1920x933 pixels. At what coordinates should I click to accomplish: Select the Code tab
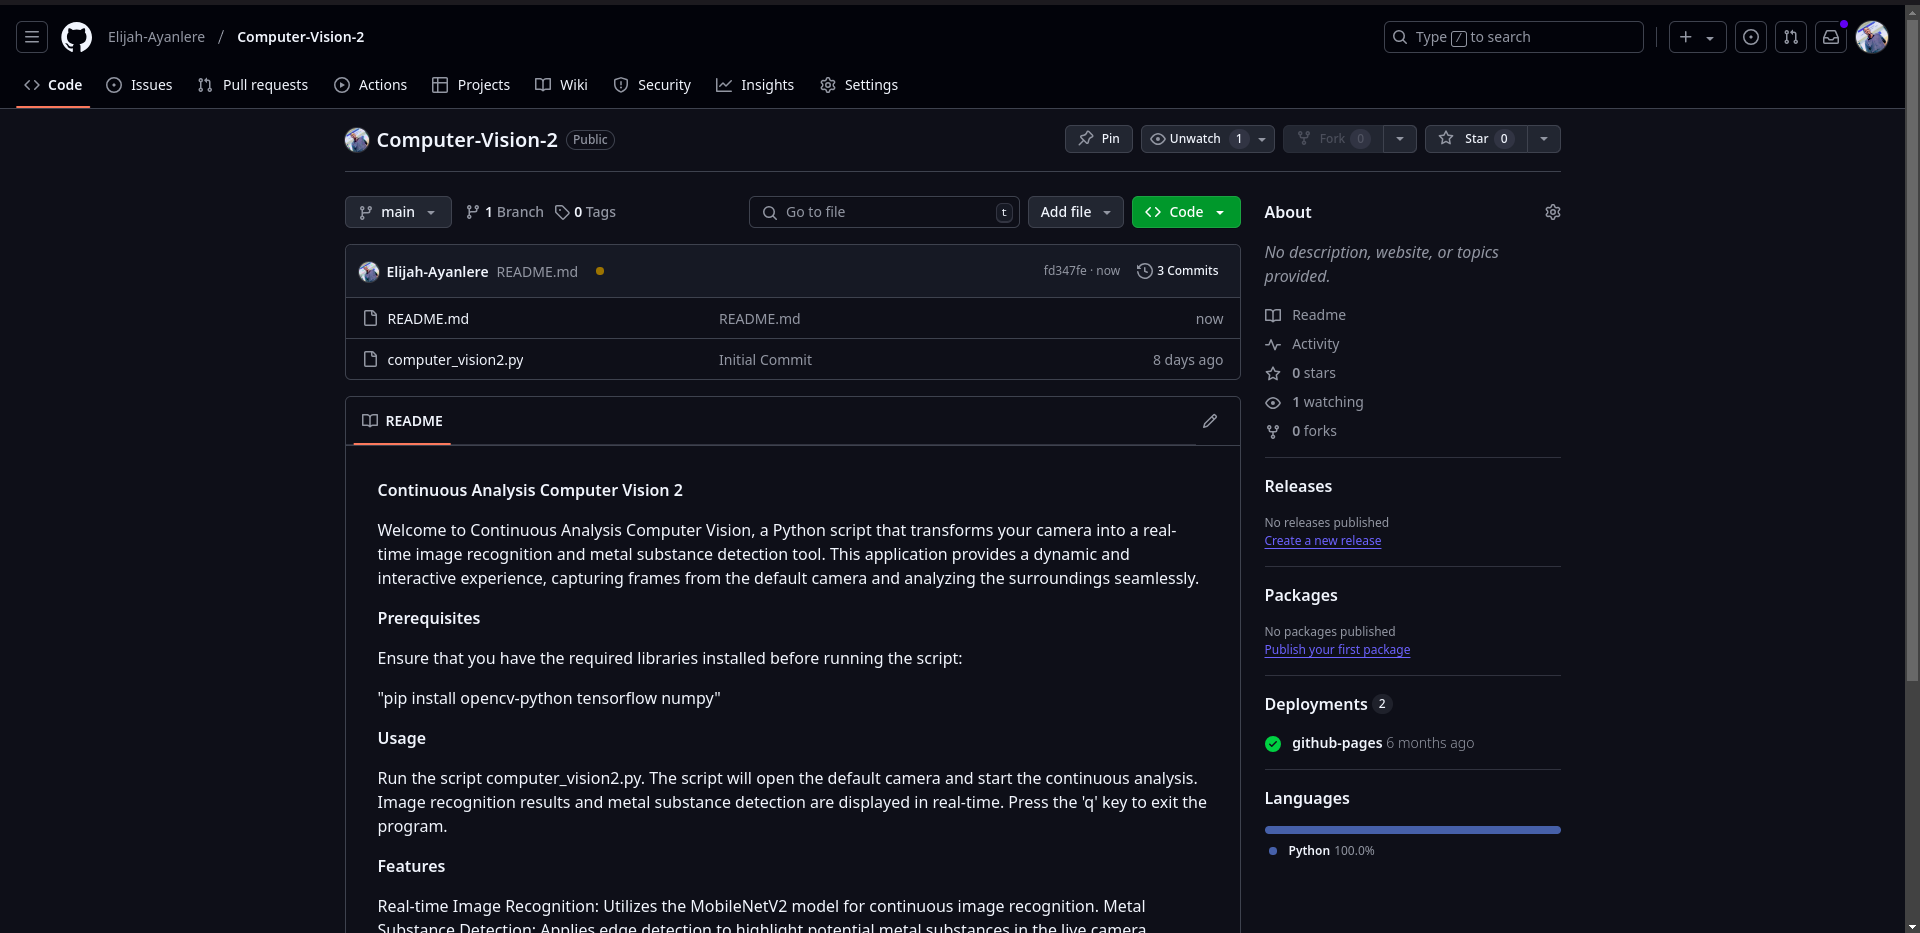click(x=54, y=85)
